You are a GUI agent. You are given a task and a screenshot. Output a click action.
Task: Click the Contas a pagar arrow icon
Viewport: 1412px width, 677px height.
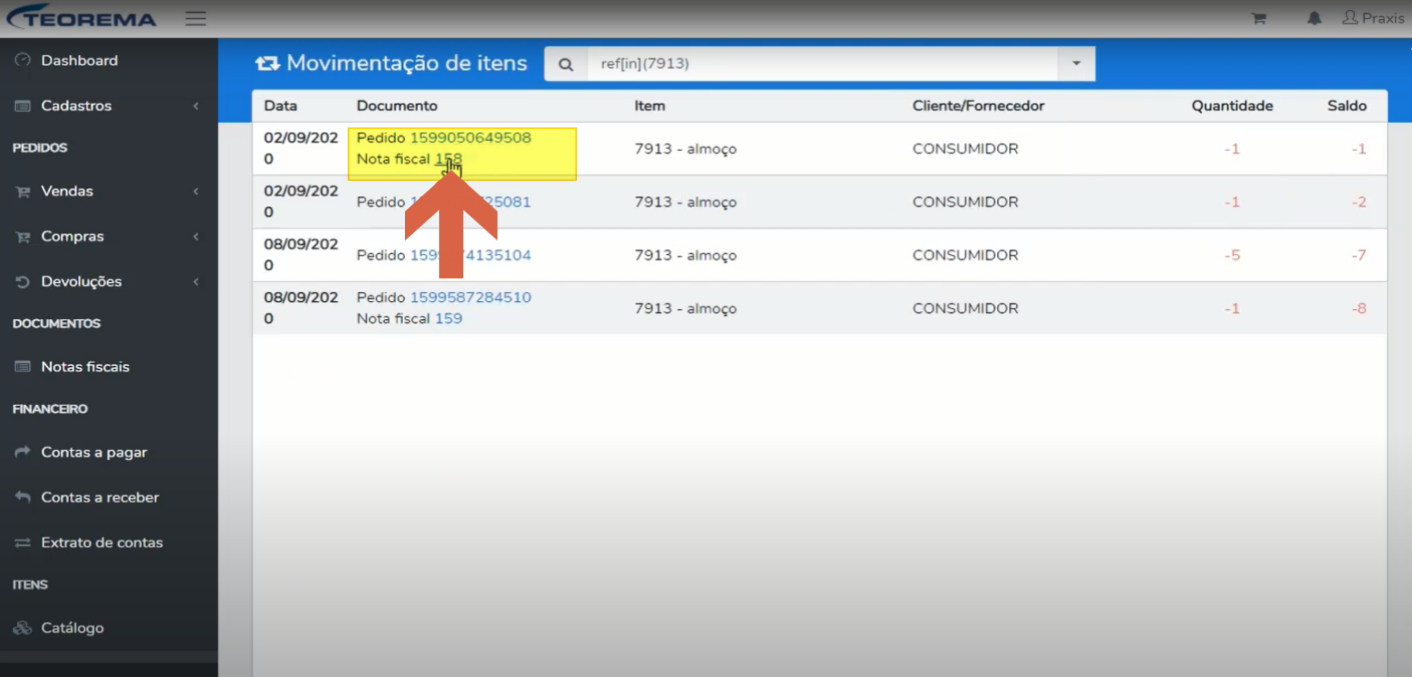[23, 453]
